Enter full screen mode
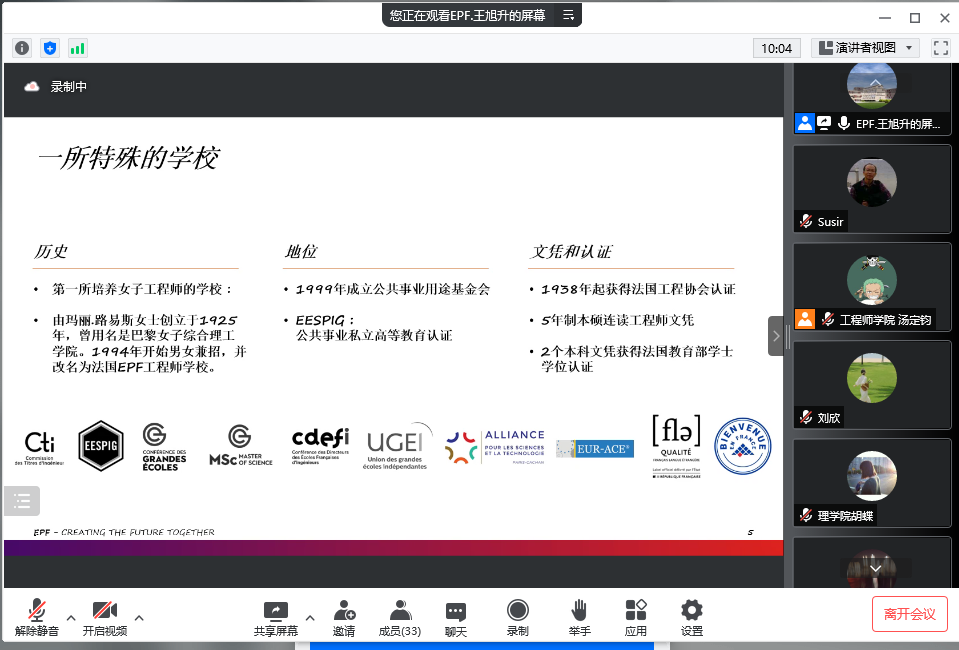Screen dimensions: 959x650 click(x=940, y=48)
